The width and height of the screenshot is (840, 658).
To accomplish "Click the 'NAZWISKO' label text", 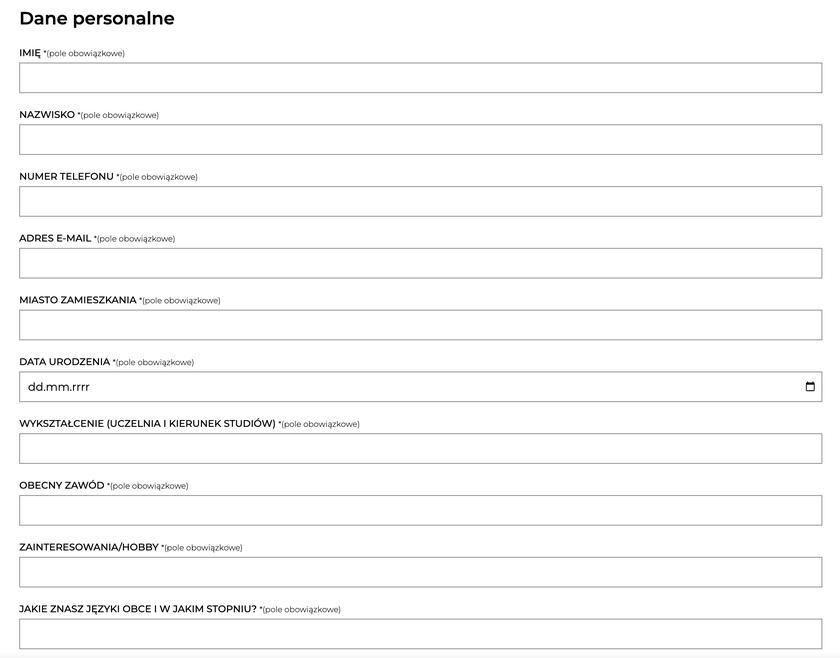I will [47, 115].
